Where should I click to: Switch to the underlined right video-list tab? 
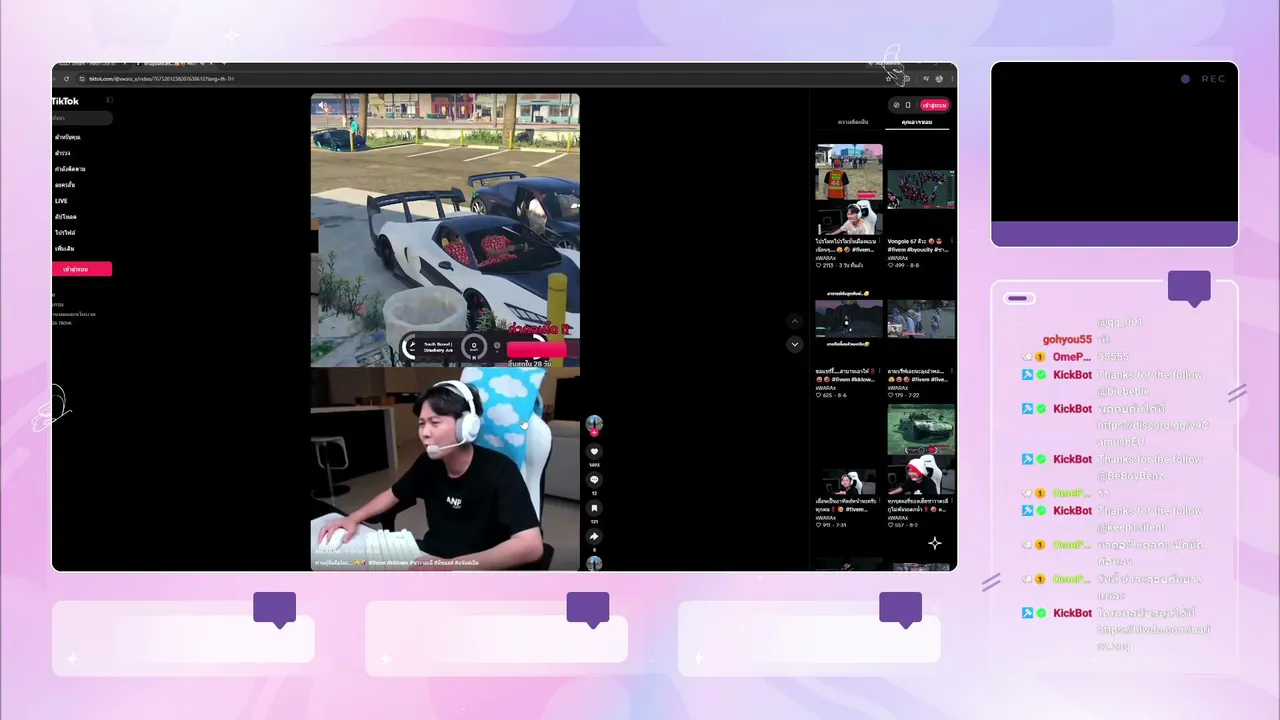point(917,122)
